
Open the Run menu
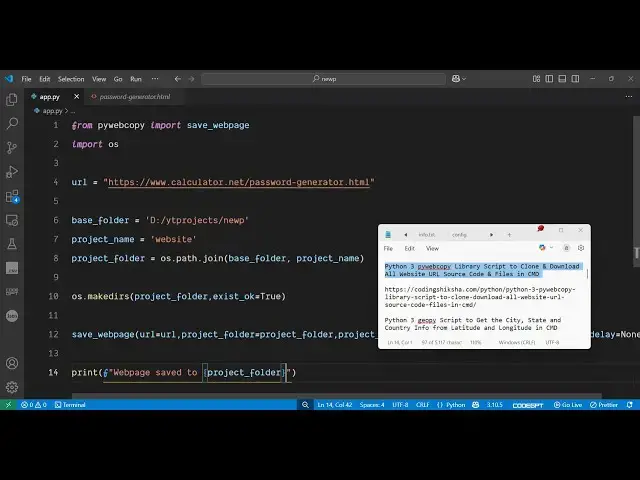click(x=136, y=79)
